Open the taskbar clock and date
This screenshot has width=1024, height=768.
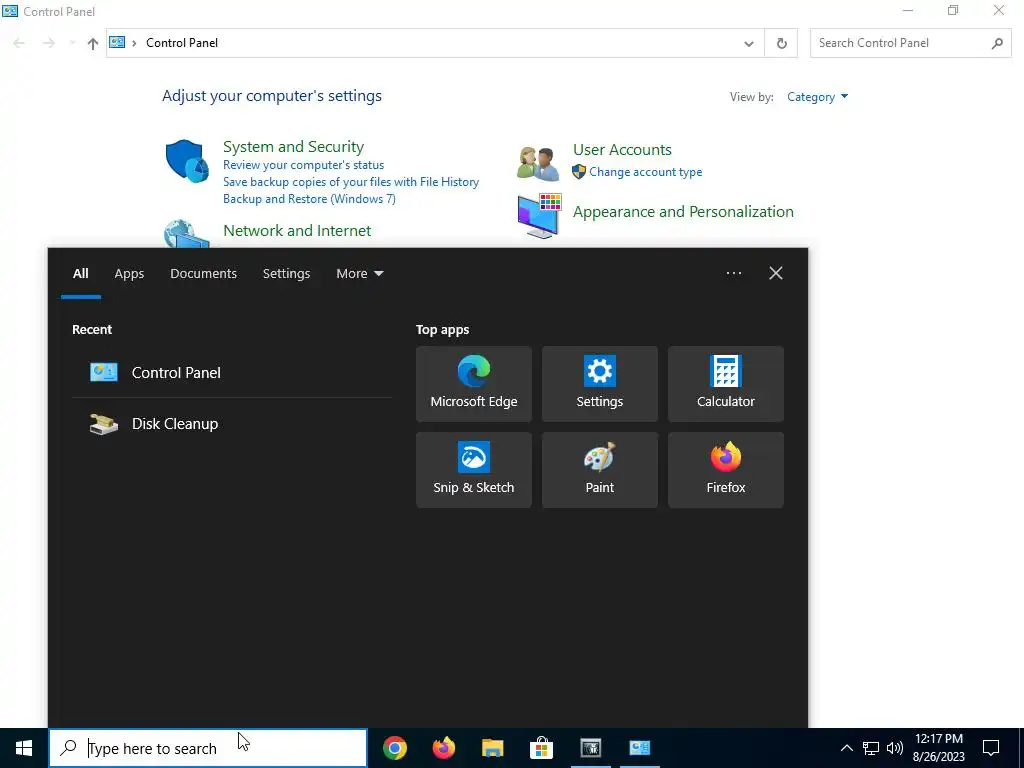coord(938,748)
